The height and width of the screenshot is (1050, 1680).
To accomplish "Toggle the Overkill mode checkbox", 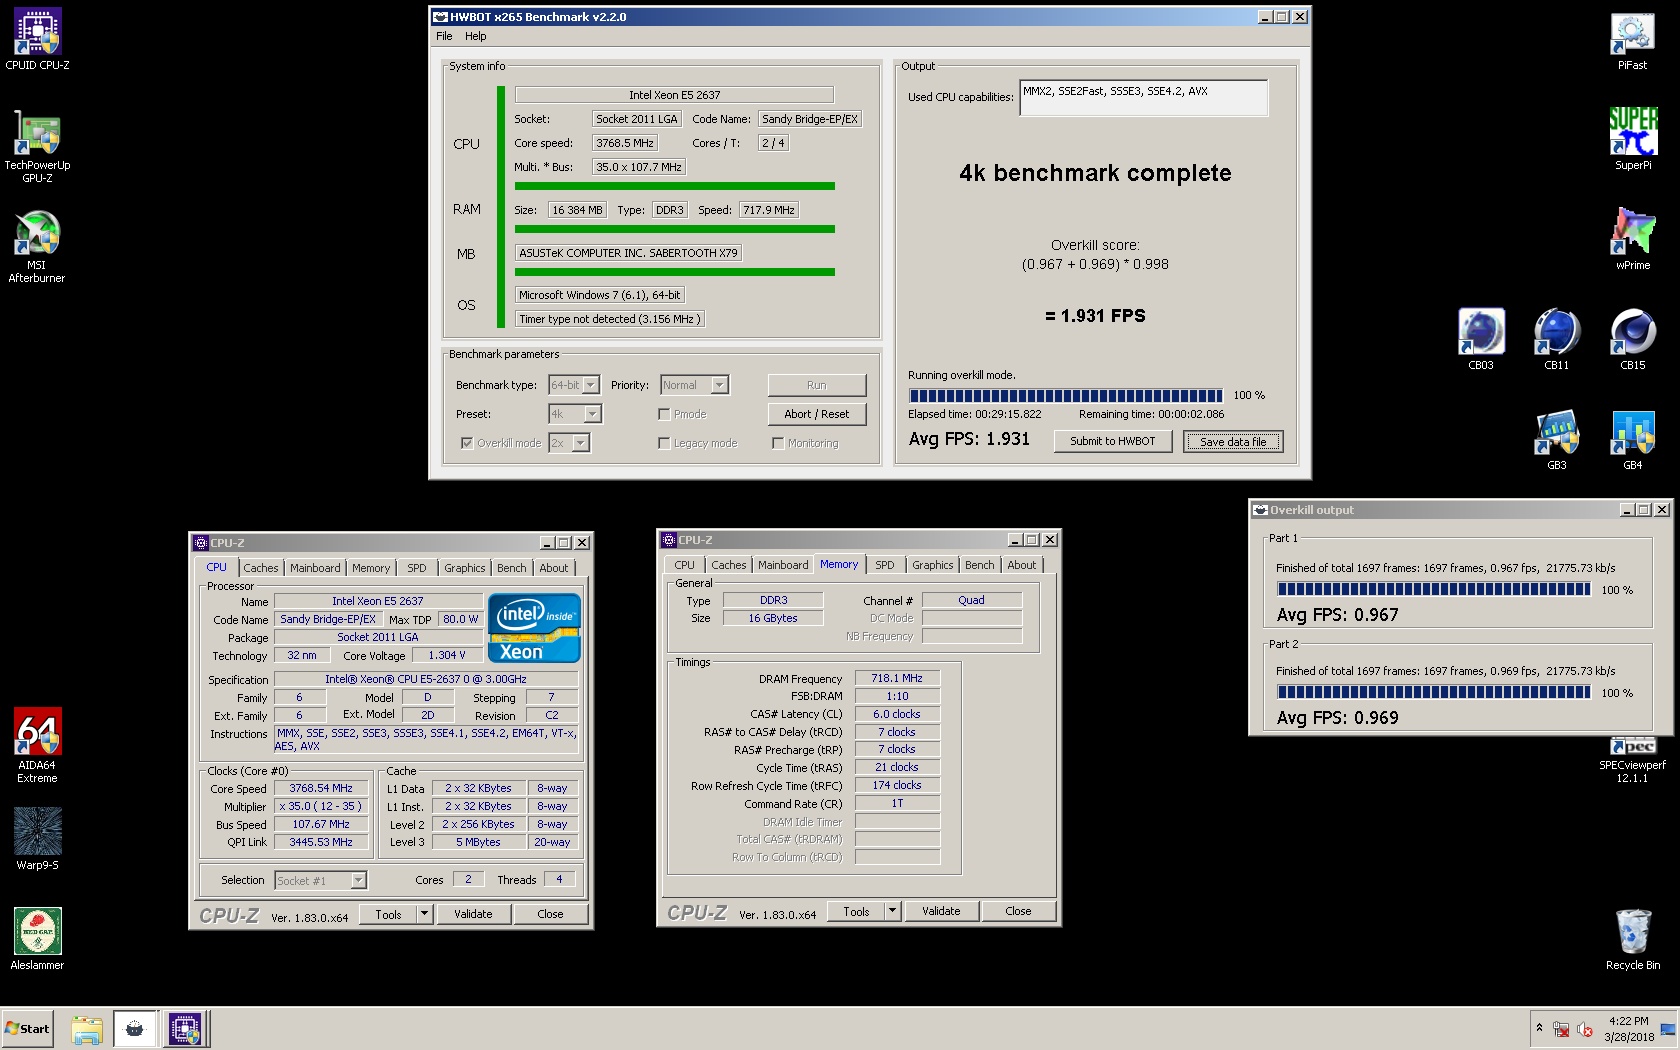I will coord(467,443).
